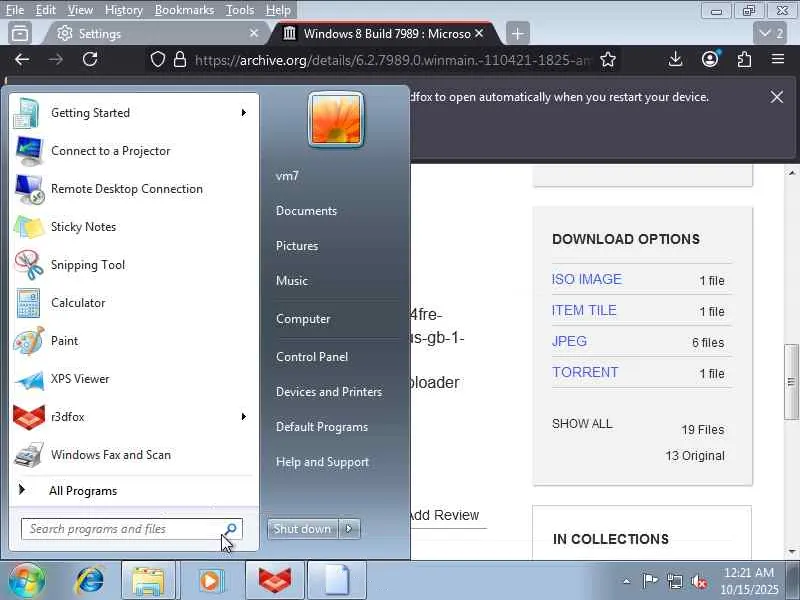Open the Help menu

(x=278, y=10)
